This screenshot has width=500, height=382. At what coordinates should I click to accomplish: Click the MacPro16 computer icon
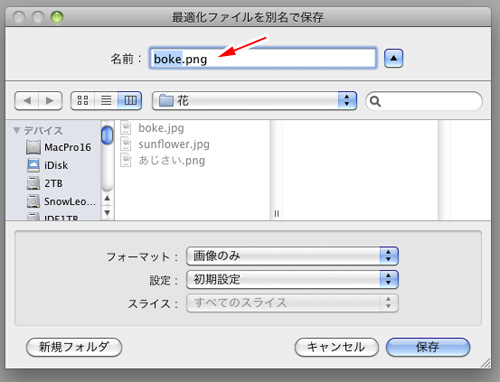(33, 147)
